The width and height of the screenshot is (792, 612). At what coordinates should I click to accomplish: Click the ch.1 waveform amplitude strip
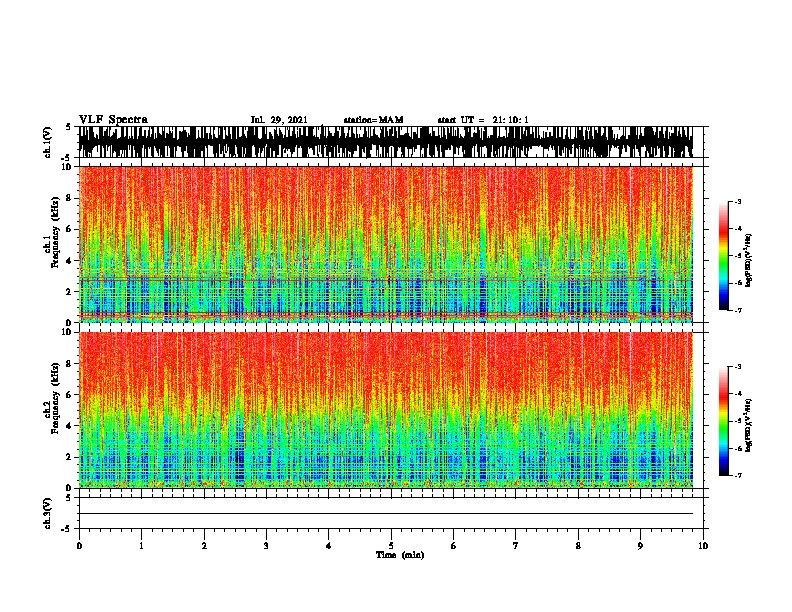click(x=386, y=142)
